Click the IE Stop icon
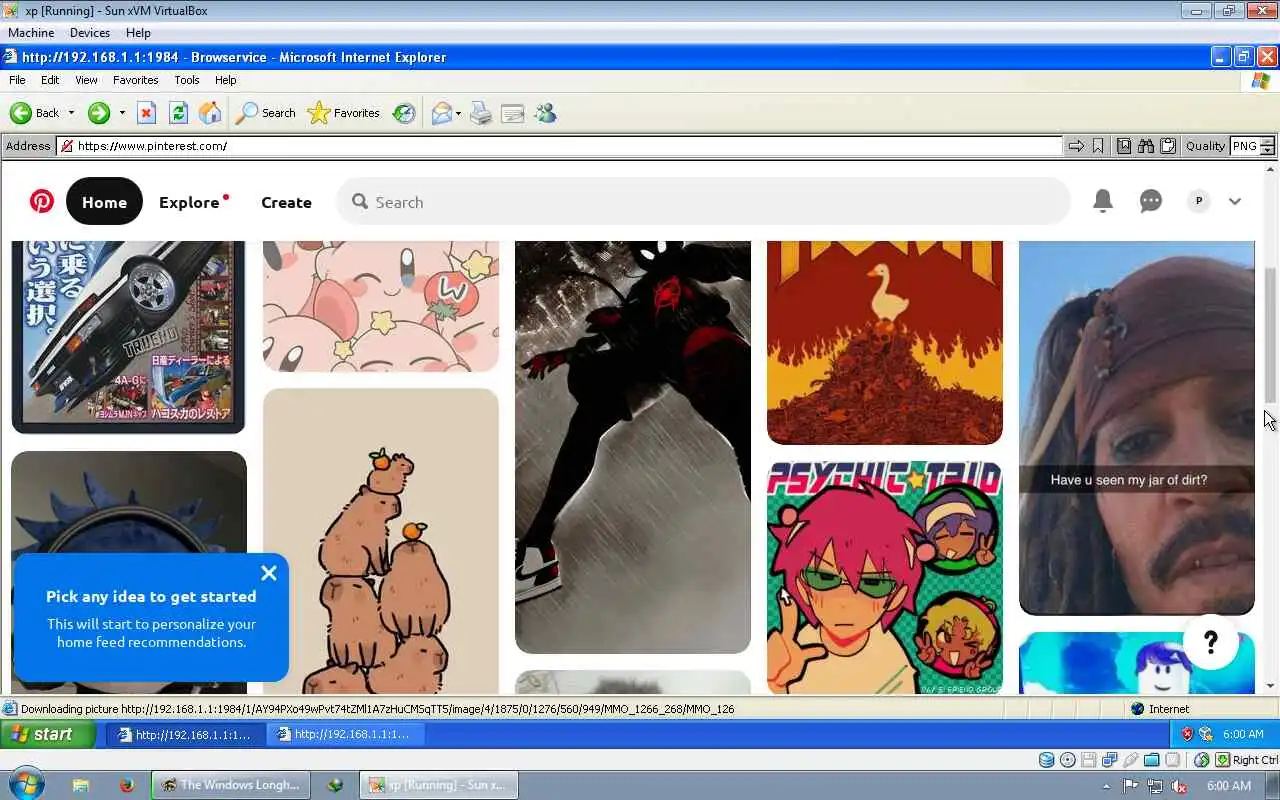Image resolution: width=1280 pixels, height=800 pixels. coord(146,113)
